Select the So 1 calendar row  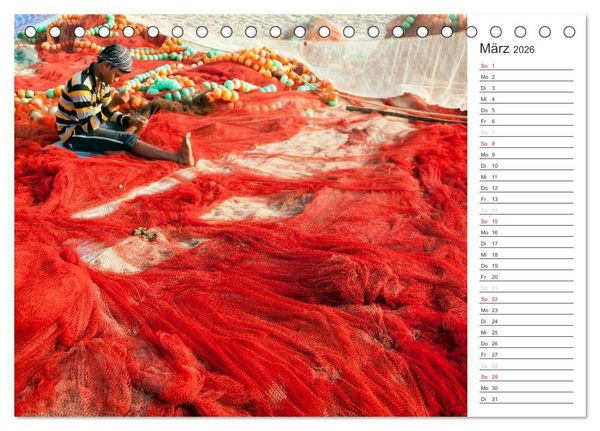(x=527, y=66)
